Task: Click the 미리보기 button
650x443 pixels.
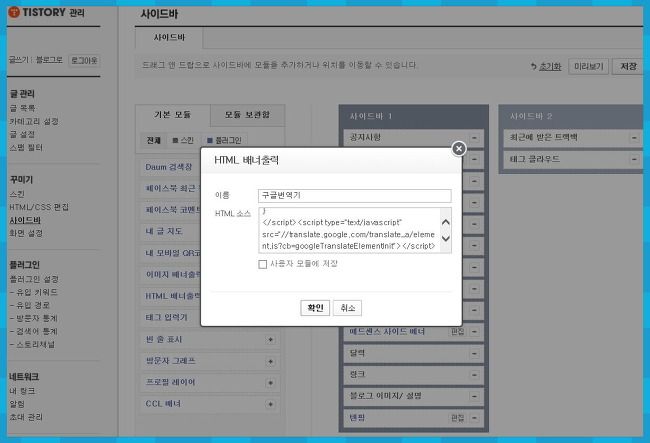Action: click(588, 66)
